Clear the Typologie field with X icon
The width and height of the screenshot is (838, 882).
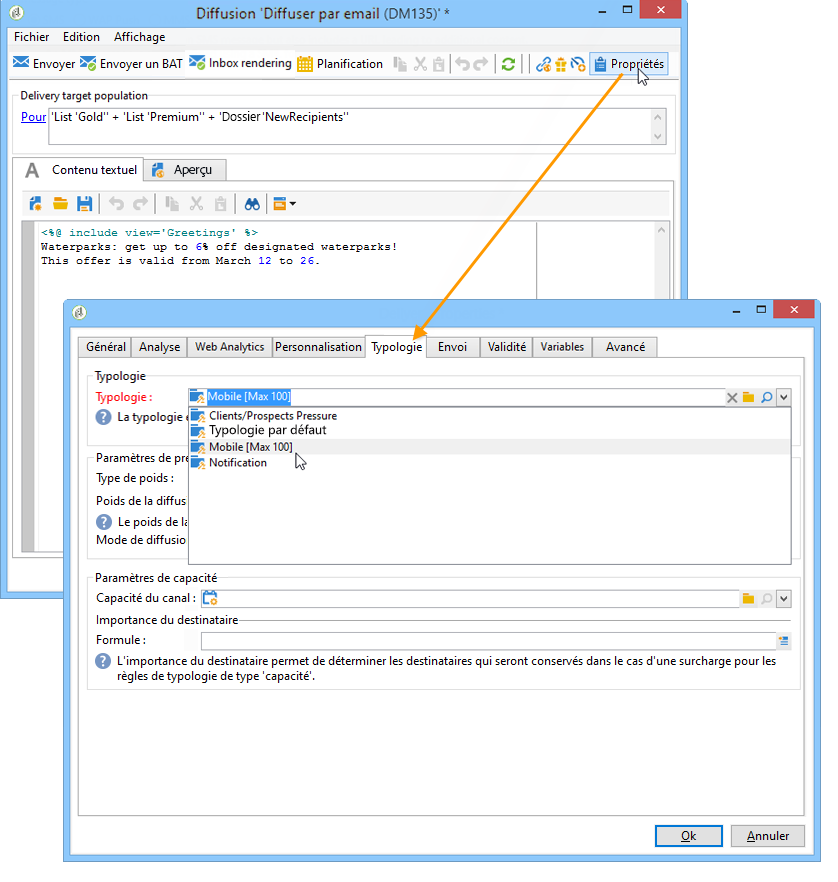[x=732, y=398]
